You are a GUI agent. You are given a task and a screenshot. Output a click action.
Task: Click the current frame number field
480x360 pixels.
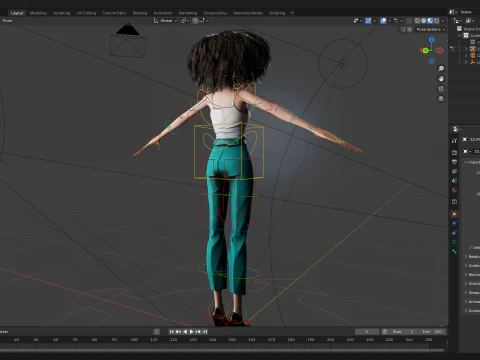click(x=367, y=332)
